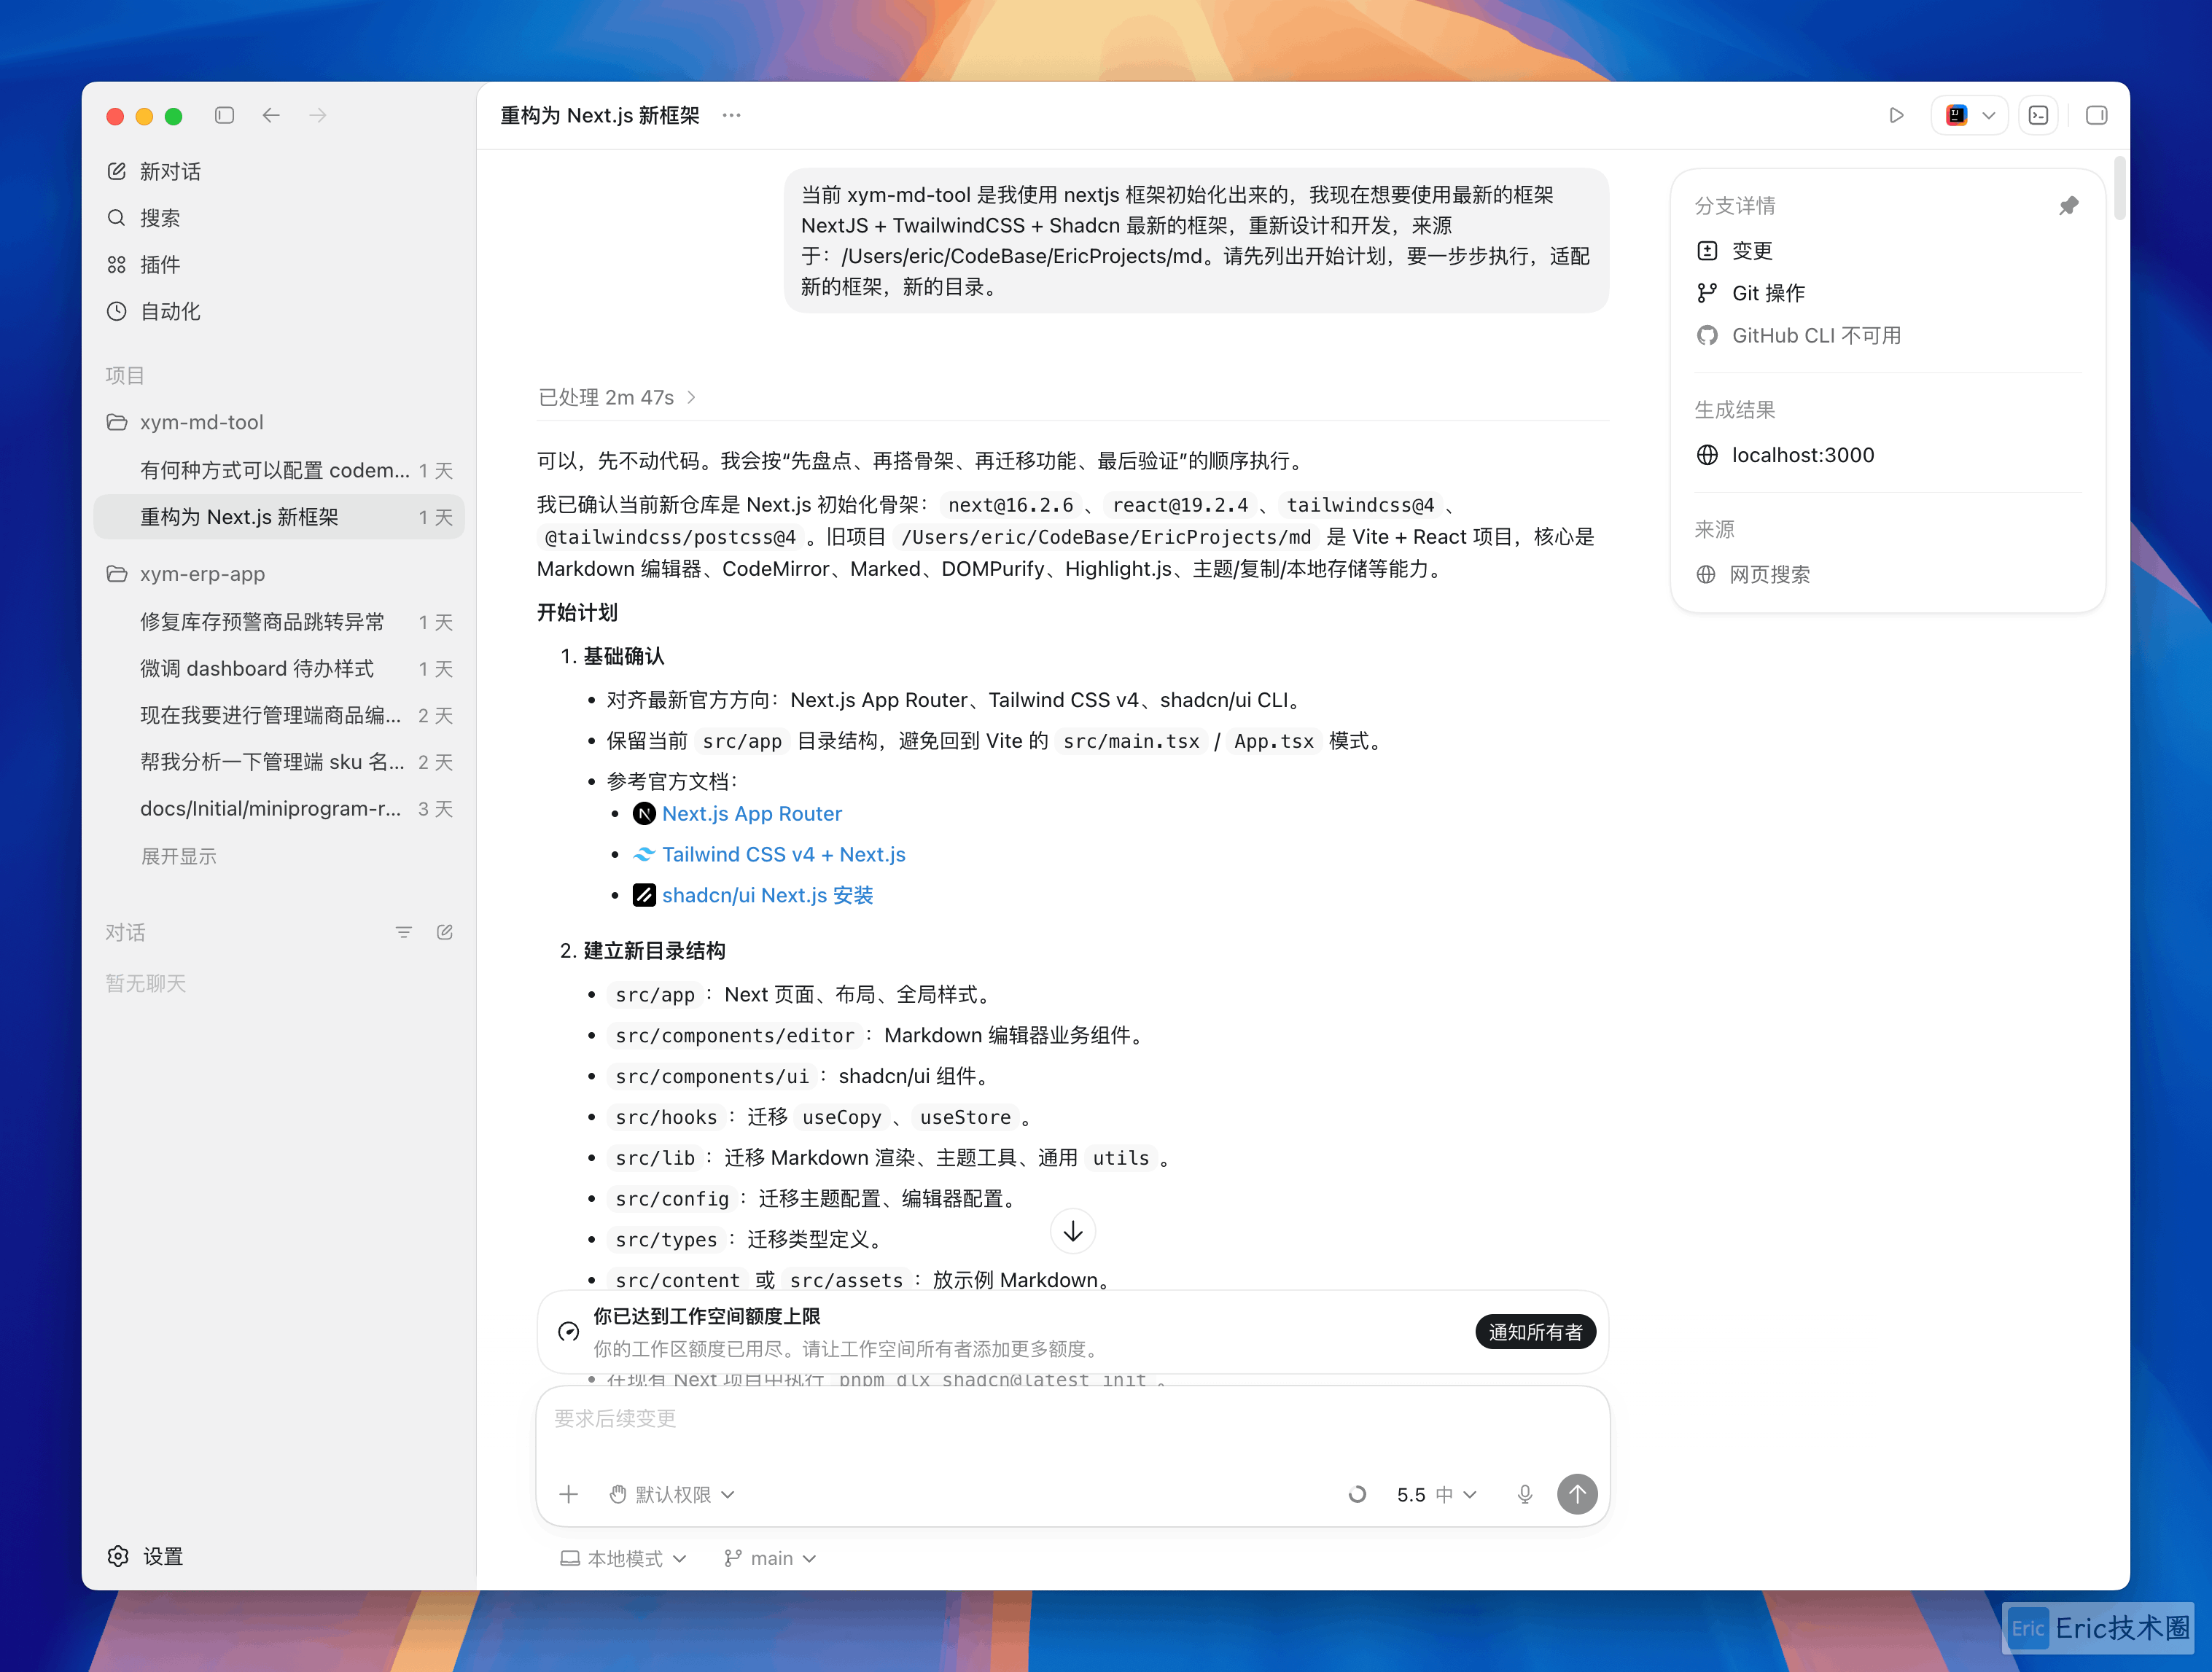
Task: Open the IDE app selector dropdown
Action: pyautogui.click(x=1970, y=116)
